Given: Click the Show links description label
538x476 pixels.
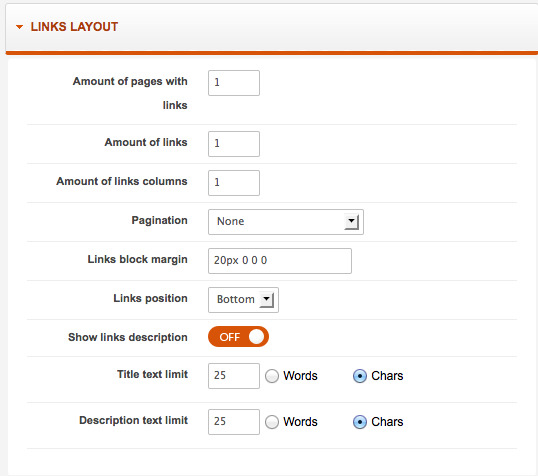Looking at the screenshot, I should coord(128,337).
